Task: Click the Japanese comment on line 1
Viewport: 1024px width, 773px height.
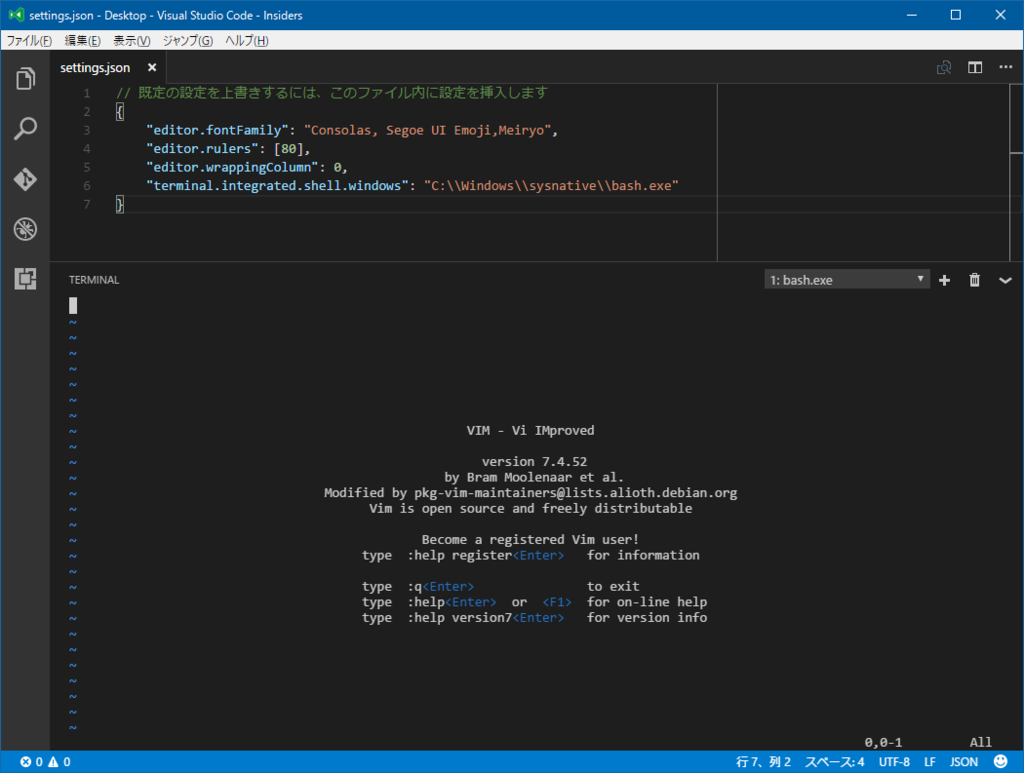Action: pyautogui.click(x=332, y=93)
